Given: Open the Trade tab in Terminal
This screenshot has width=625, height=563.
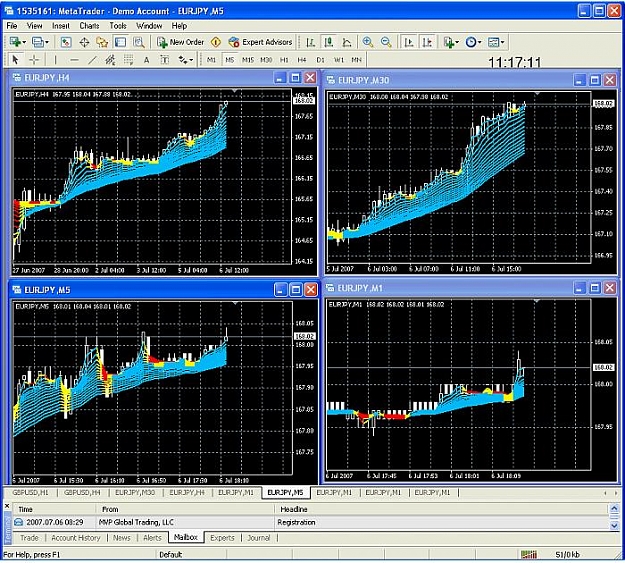Looking at the screenshot, I should tap(29, 538).
